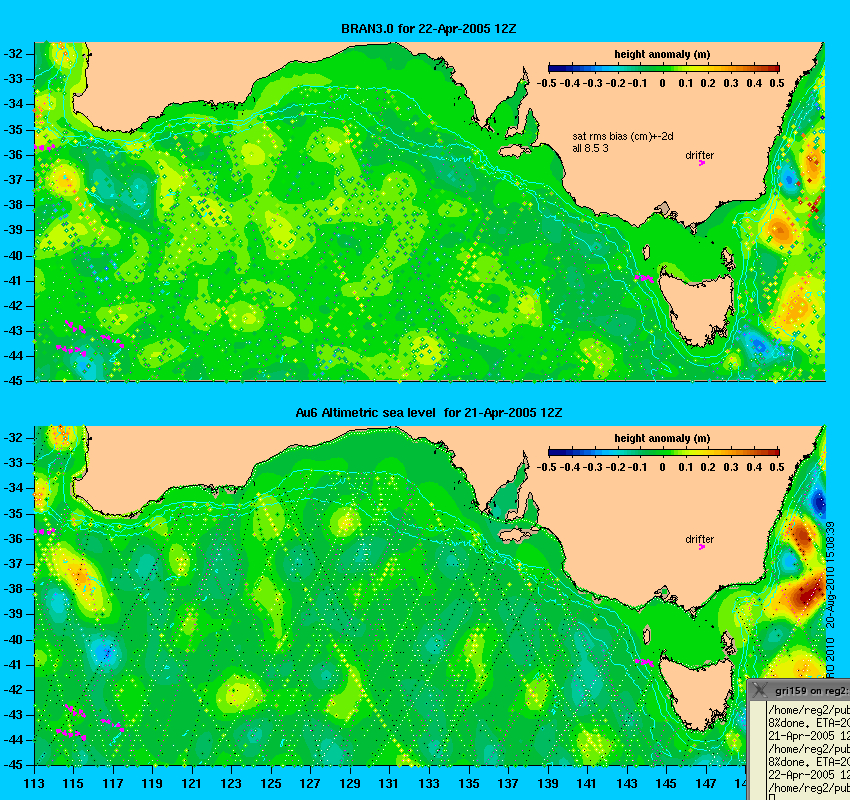Click the '-0.5' value on the bottom color bar scale

click(x=546, y=467)
